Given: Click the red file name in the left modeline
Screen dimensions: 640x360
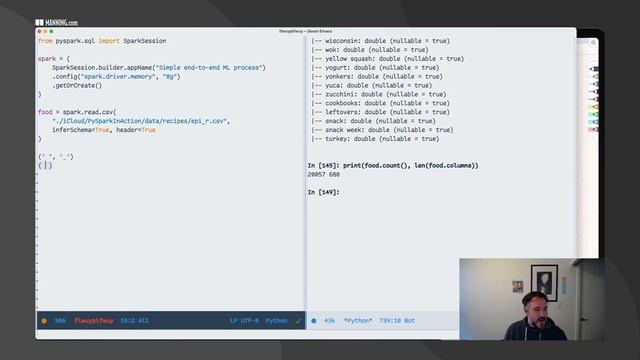Looking at the screenshot, I should (94, 321).
